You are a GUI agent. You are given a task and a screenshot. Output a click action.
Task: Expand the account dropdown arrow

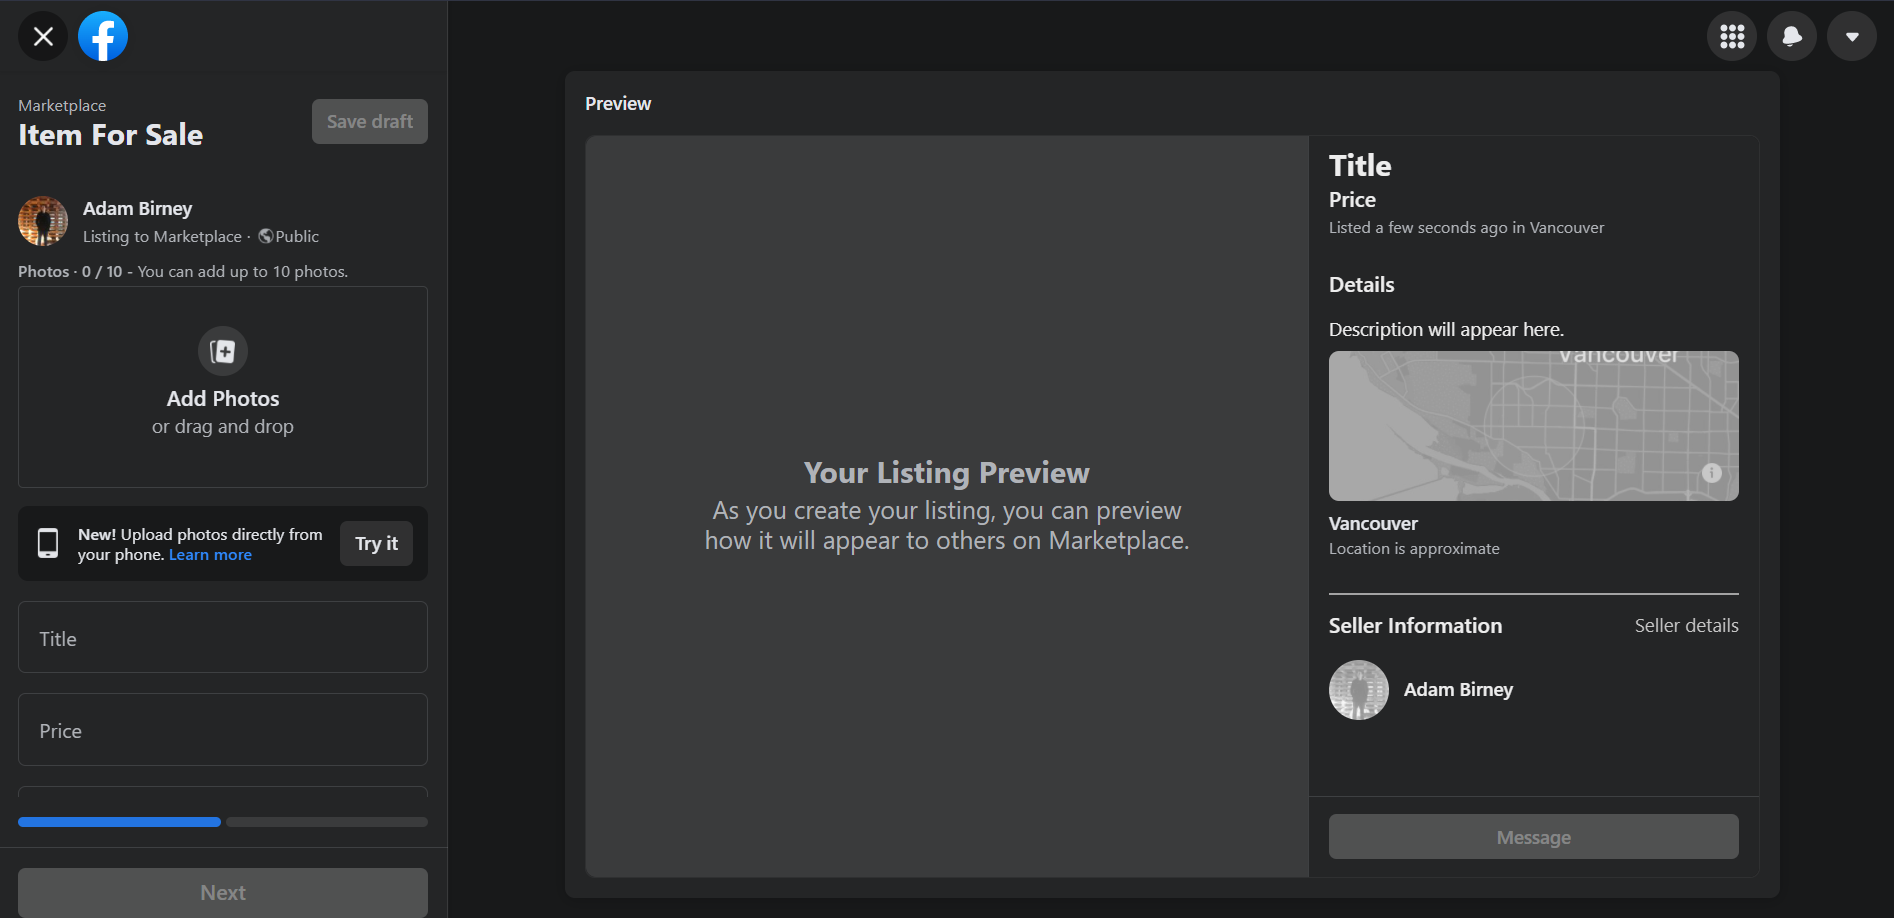tap(1852, 37)
